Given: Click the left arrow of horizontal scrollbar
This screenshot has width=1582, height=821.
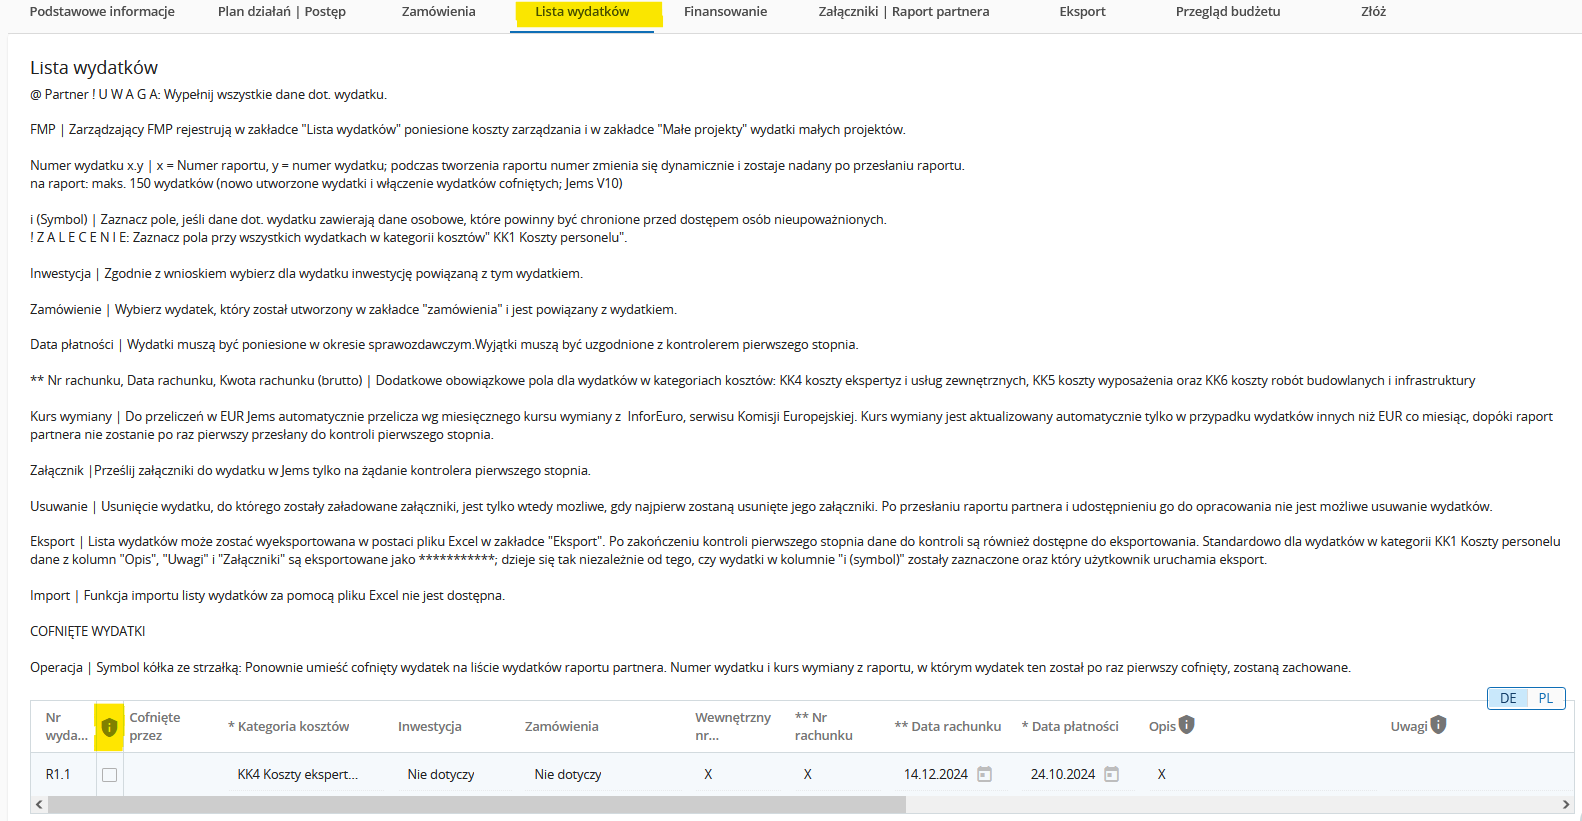Looking at the screenshot, I should (39, 804).
